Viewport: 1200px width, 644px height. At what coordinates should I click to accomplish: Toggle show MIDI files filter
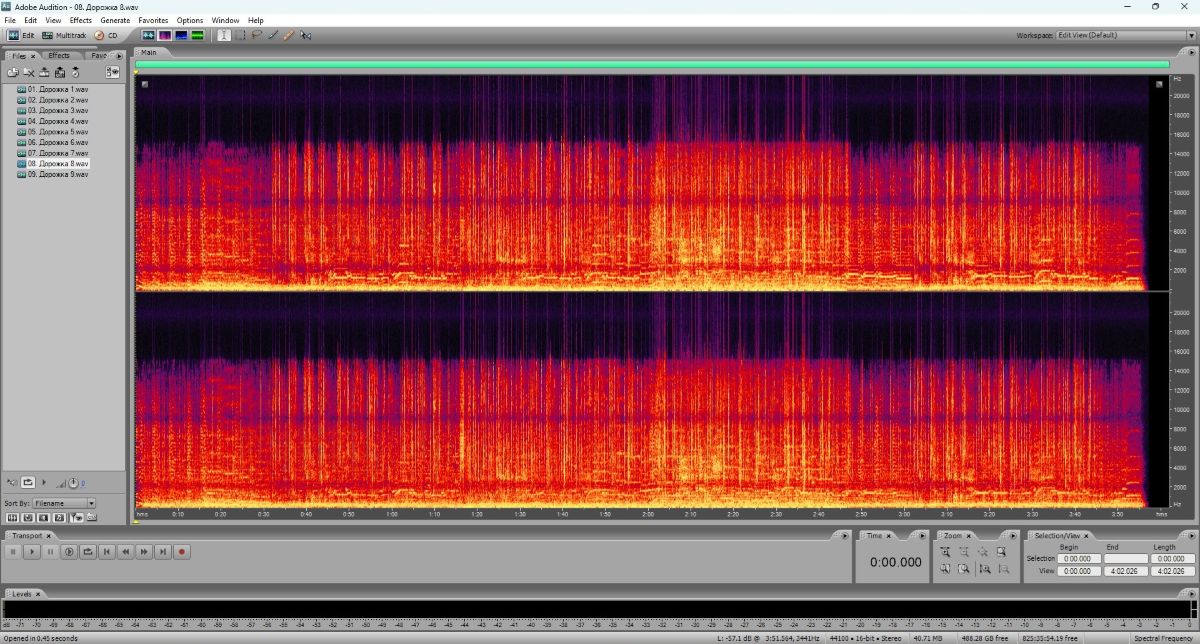click(59, 517)
